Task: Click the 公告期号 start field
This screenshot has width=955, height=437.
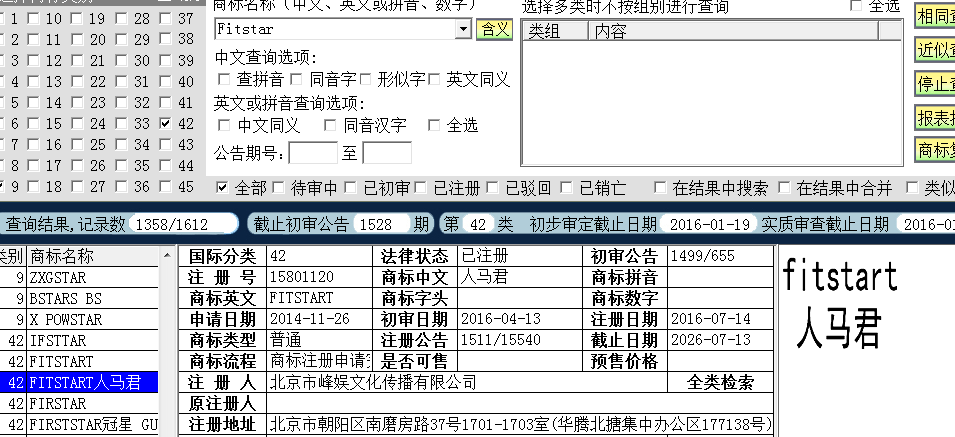Action: click(313, 153)
